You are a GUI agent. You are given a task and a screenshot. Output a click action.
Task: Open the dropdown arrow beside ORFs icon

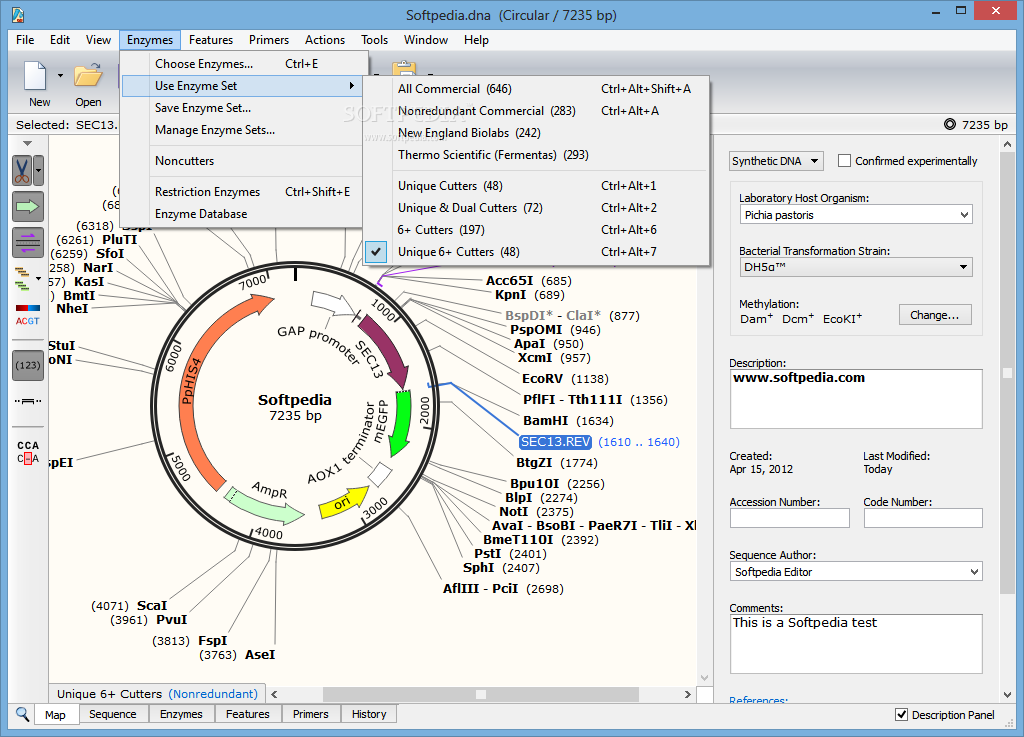tap(39, 279)
